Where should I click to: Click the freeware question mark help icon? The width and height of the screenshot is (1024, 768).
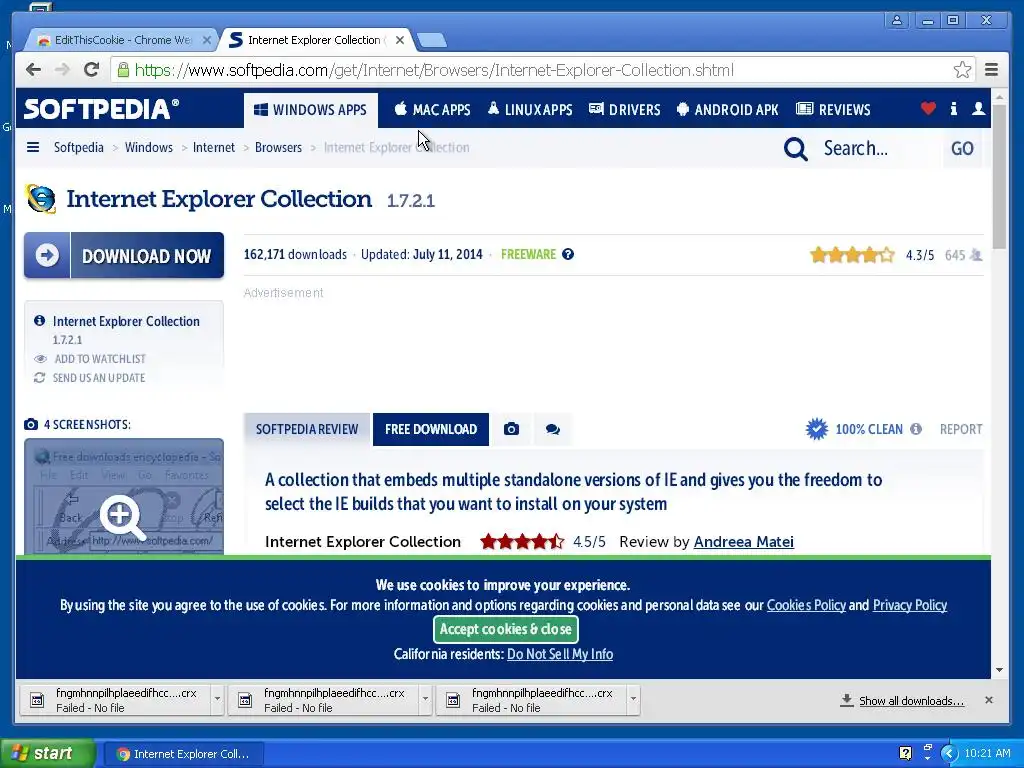click(x=568, y=255)
